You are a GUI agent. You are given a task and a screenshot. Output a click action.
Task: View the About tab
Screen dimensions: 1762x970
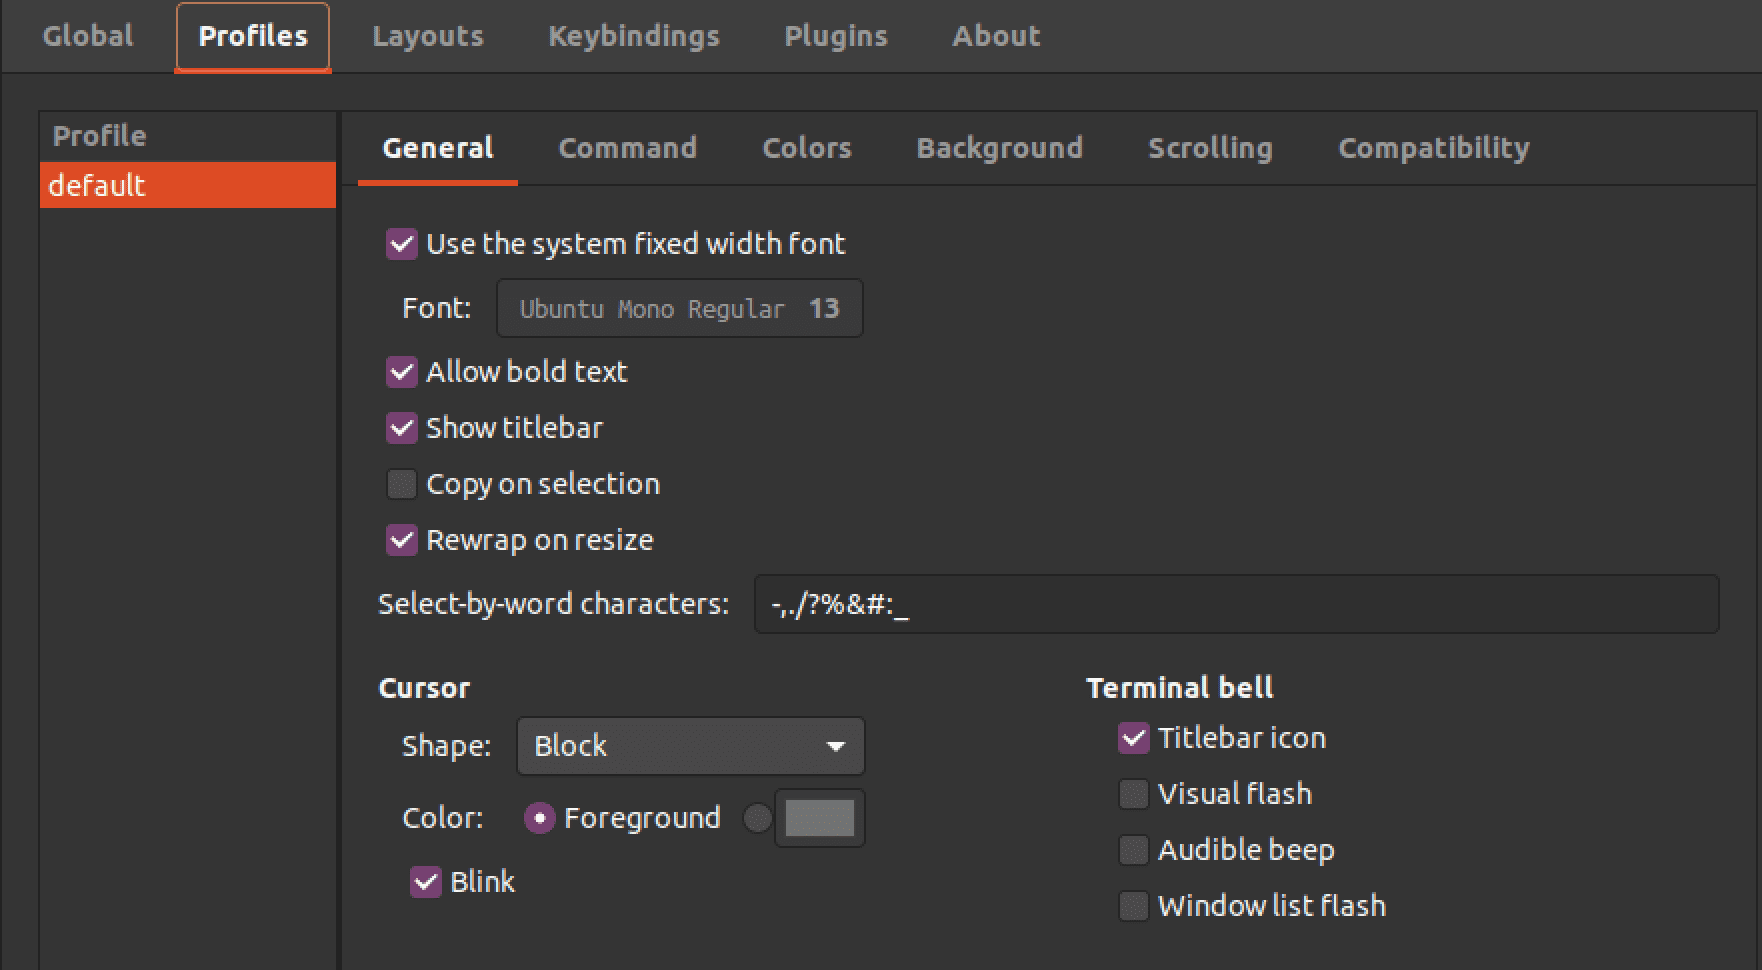tap(996, 36)
